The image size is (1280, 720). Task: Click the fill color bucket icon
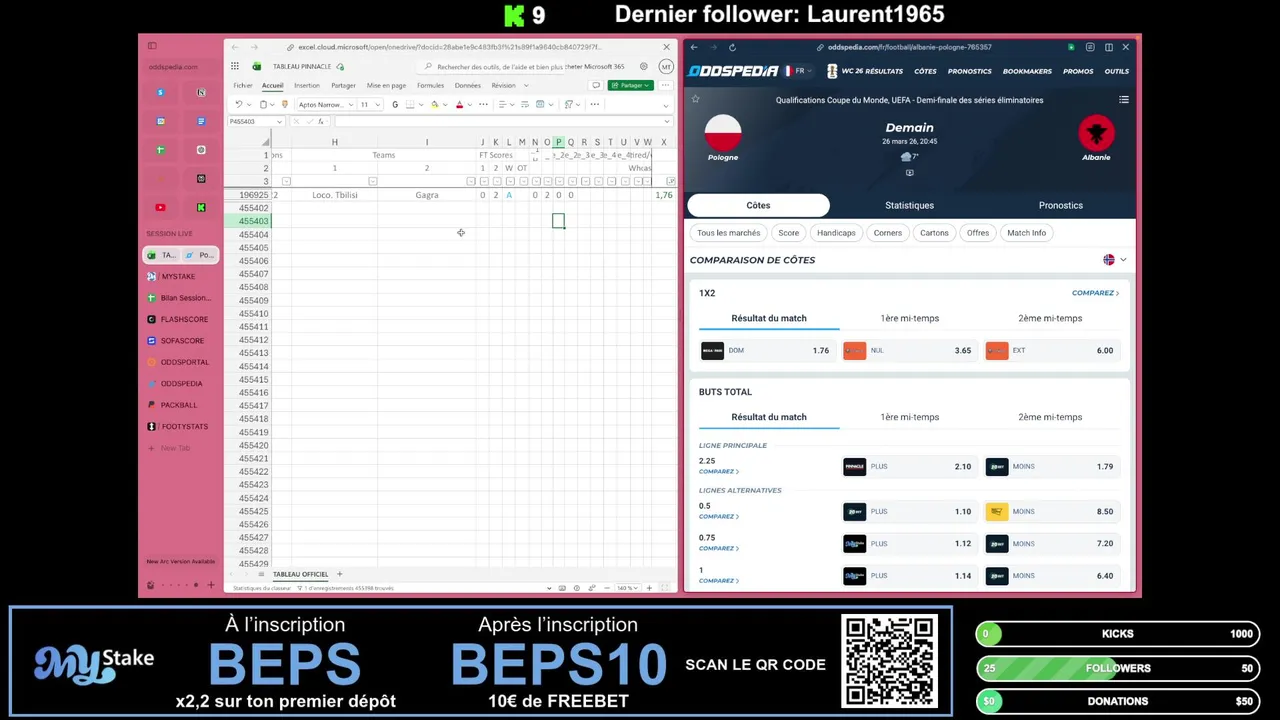click(x=435, y=104)
